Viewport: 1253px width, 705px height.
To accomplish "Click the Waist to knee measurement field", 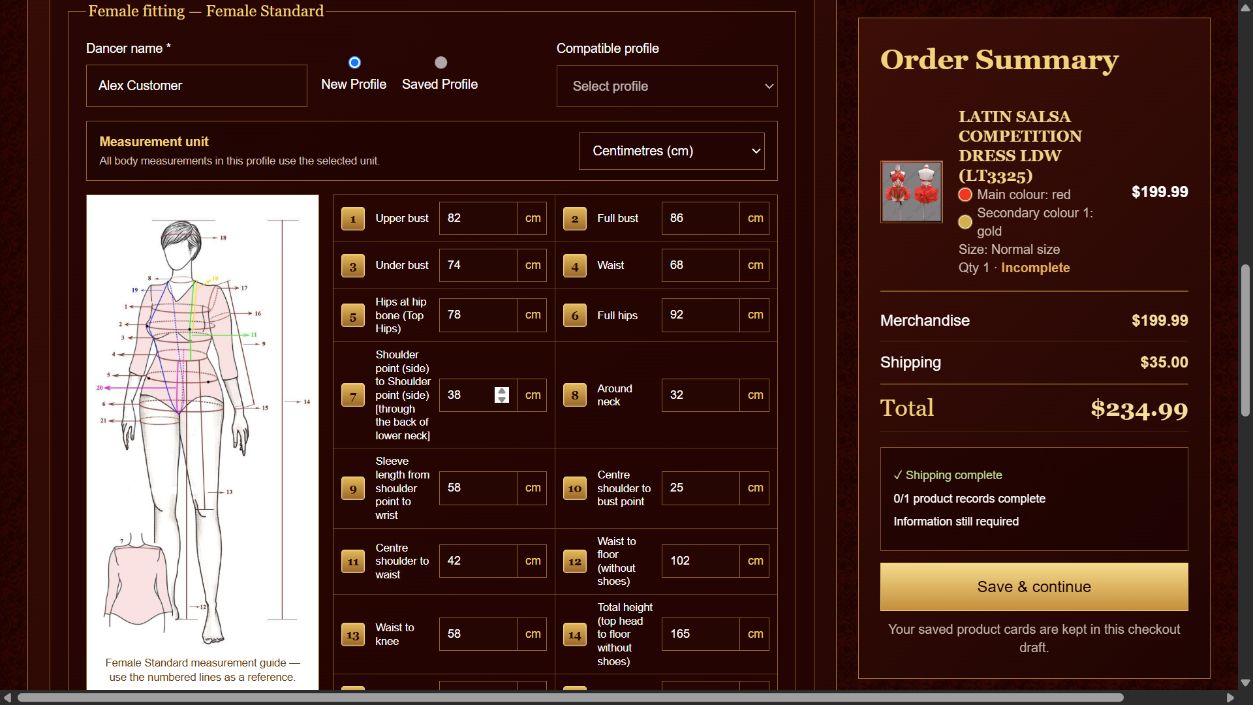I will [478, 634].
